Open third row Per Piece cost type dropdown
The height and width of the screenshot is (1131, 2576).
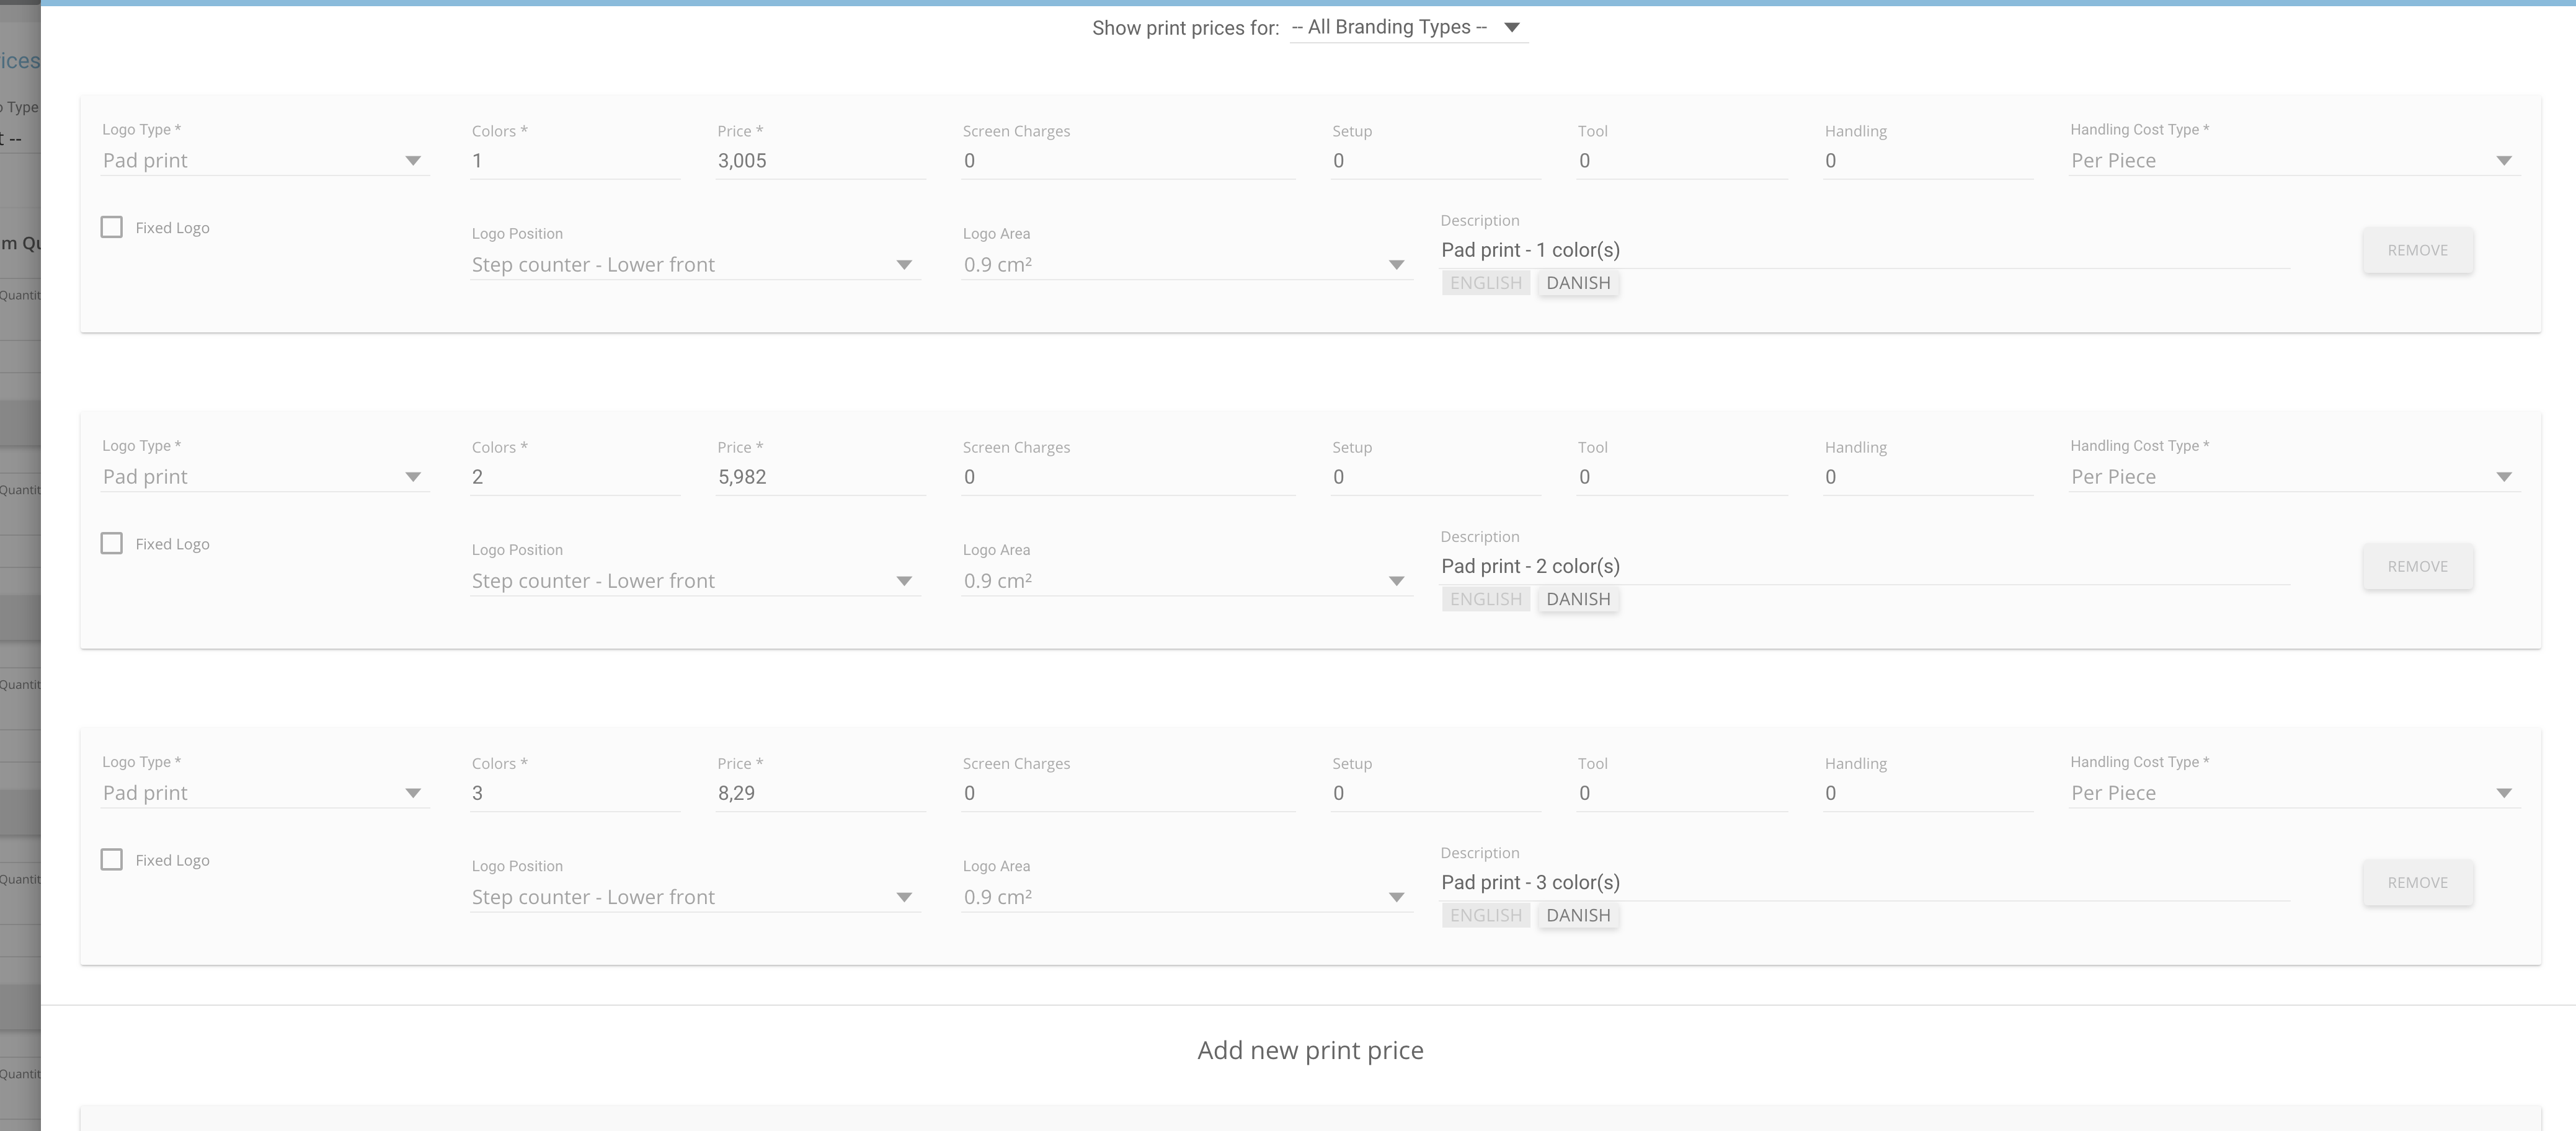point(2294,793)
